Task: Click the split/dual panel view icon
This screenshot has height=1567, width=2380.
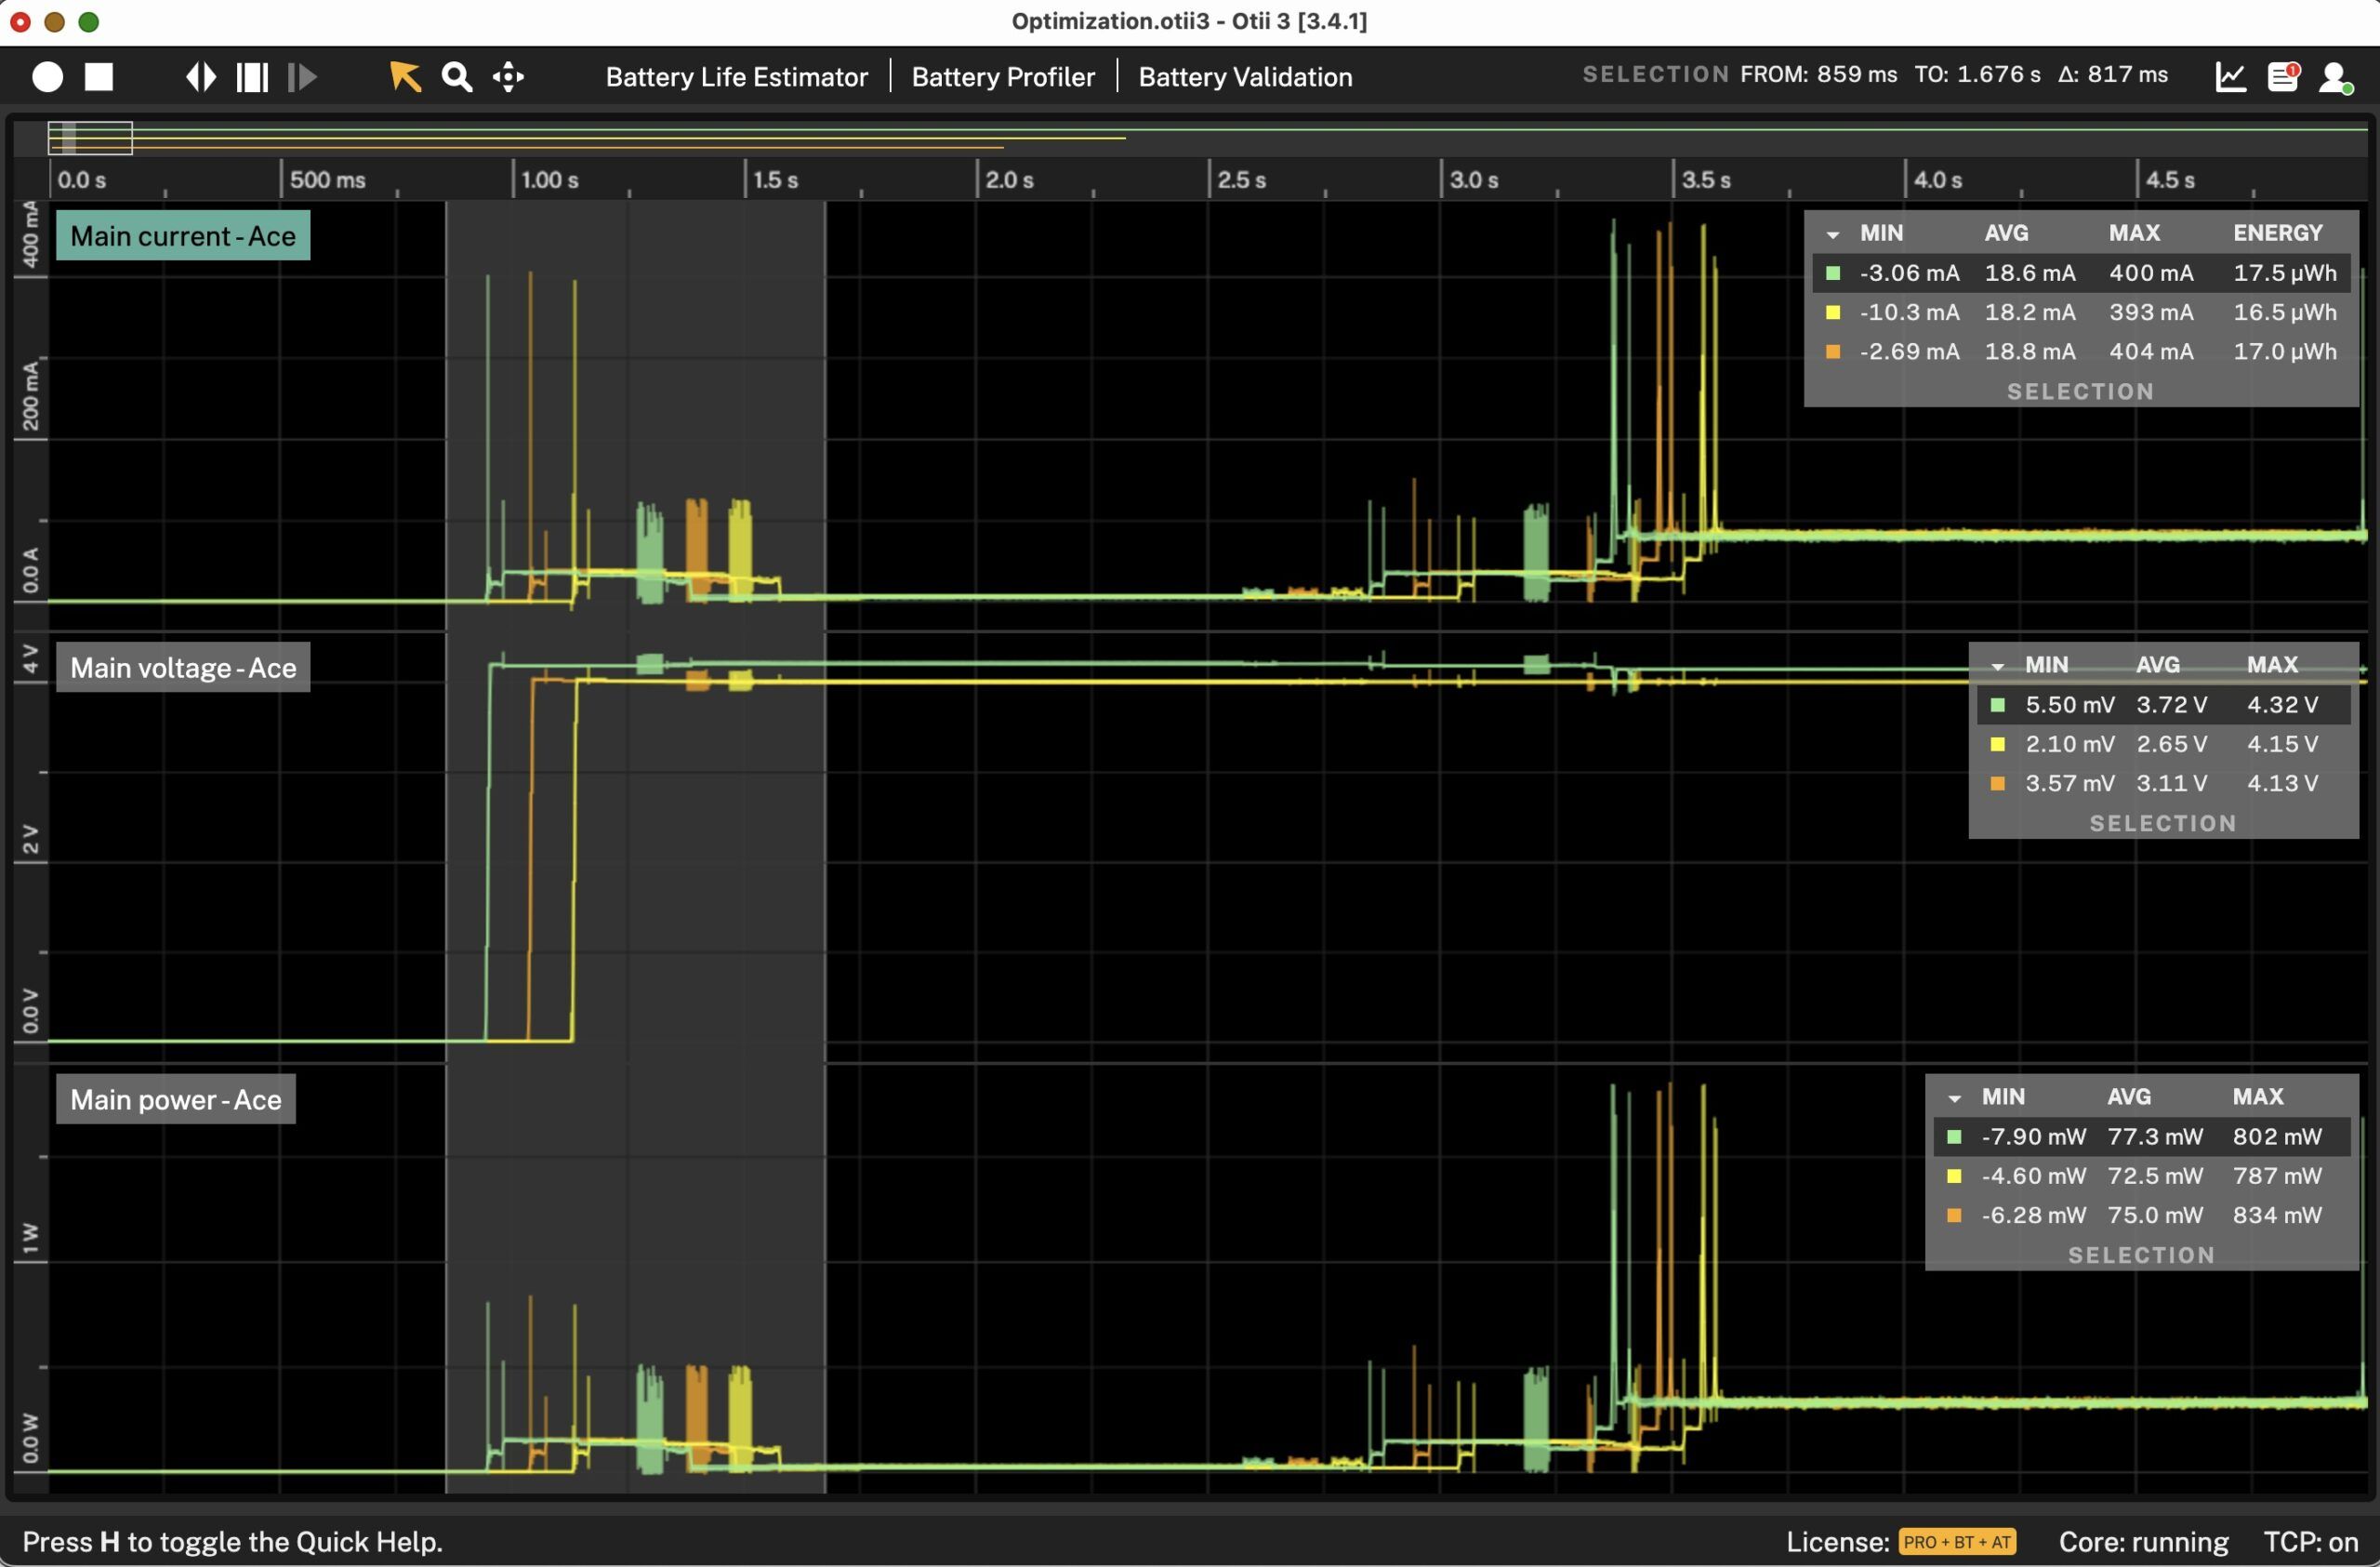Action: click(252, 75)
